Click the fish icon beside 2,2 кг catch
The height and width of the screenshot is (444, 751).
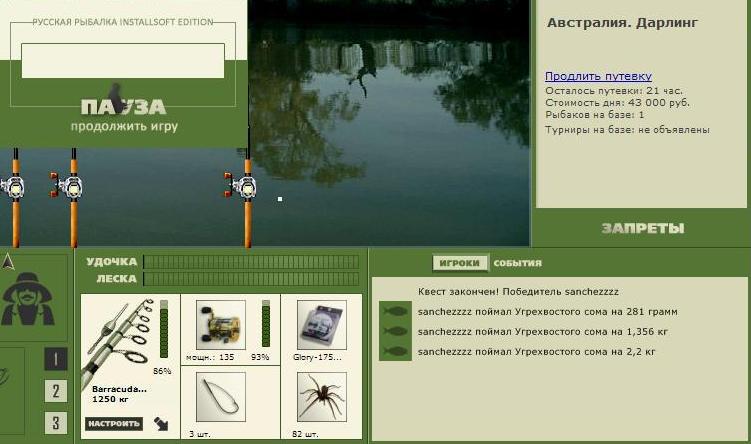click(x=396, y=351)
